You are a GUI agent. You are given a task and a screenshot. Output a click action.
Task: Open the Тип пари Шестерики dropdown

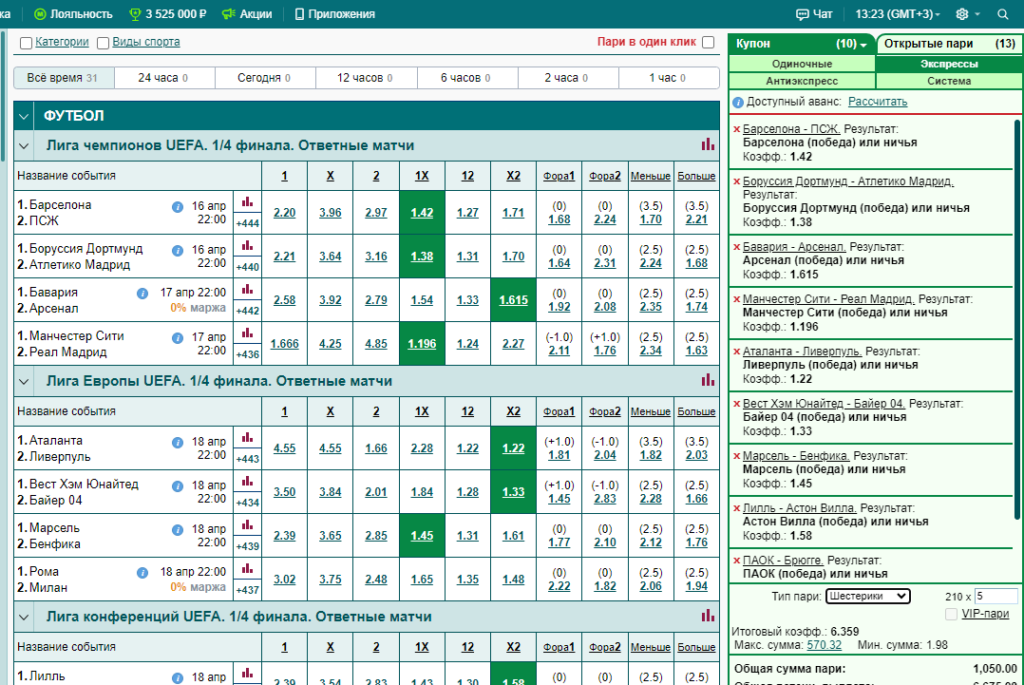(x=867, y=596)
